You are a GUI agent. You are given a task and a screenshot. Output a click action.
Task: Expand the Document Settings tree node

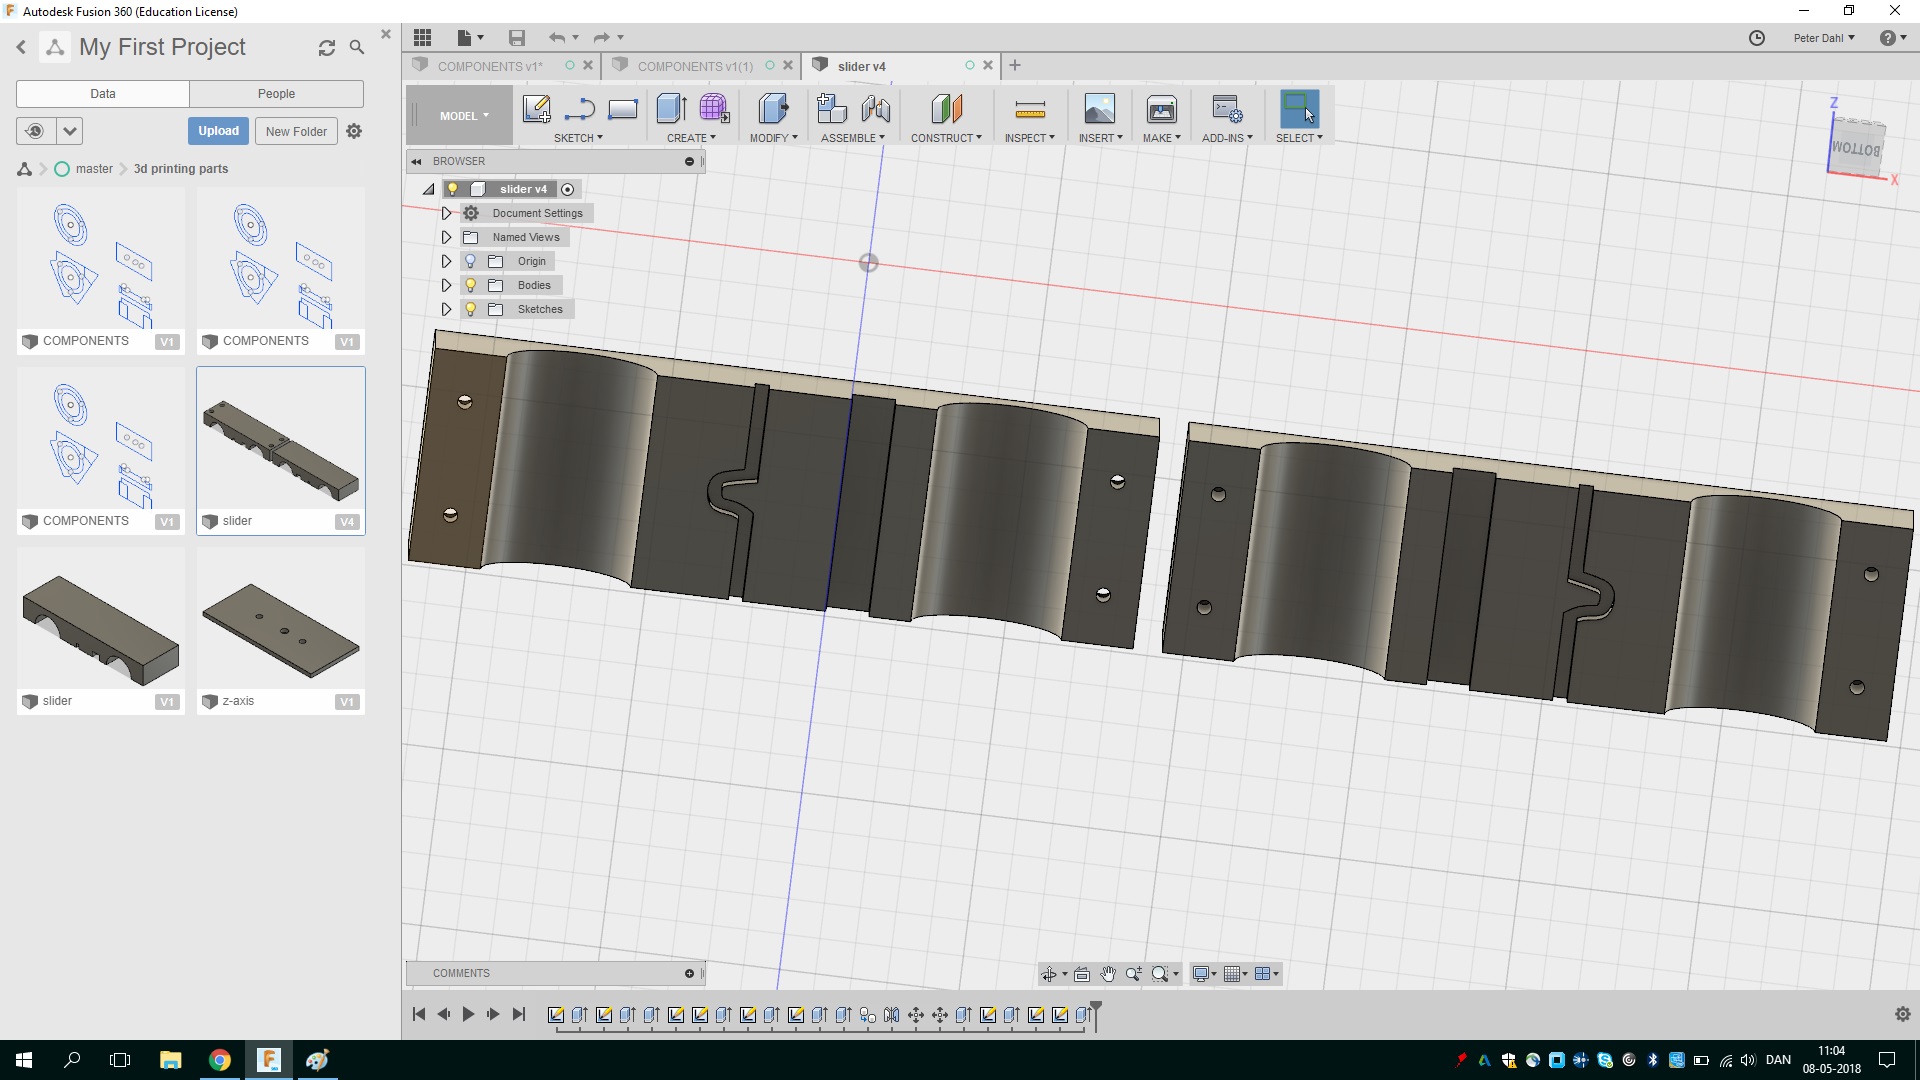(446, 213)
